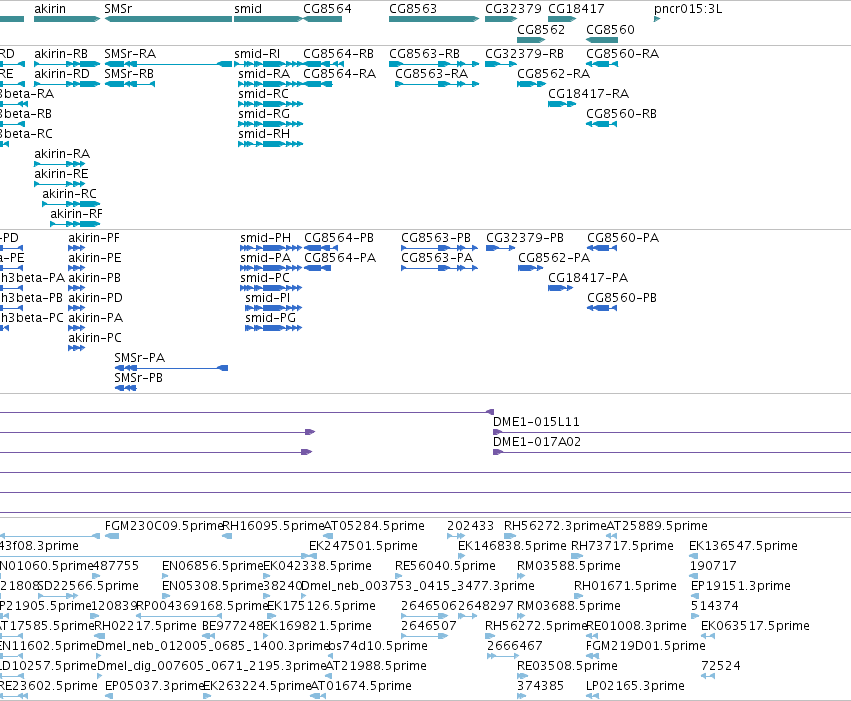This screenshot has width=851, height=701.
Task: Click the FGM230C09.5prime EST label
Action: (164, 526)
